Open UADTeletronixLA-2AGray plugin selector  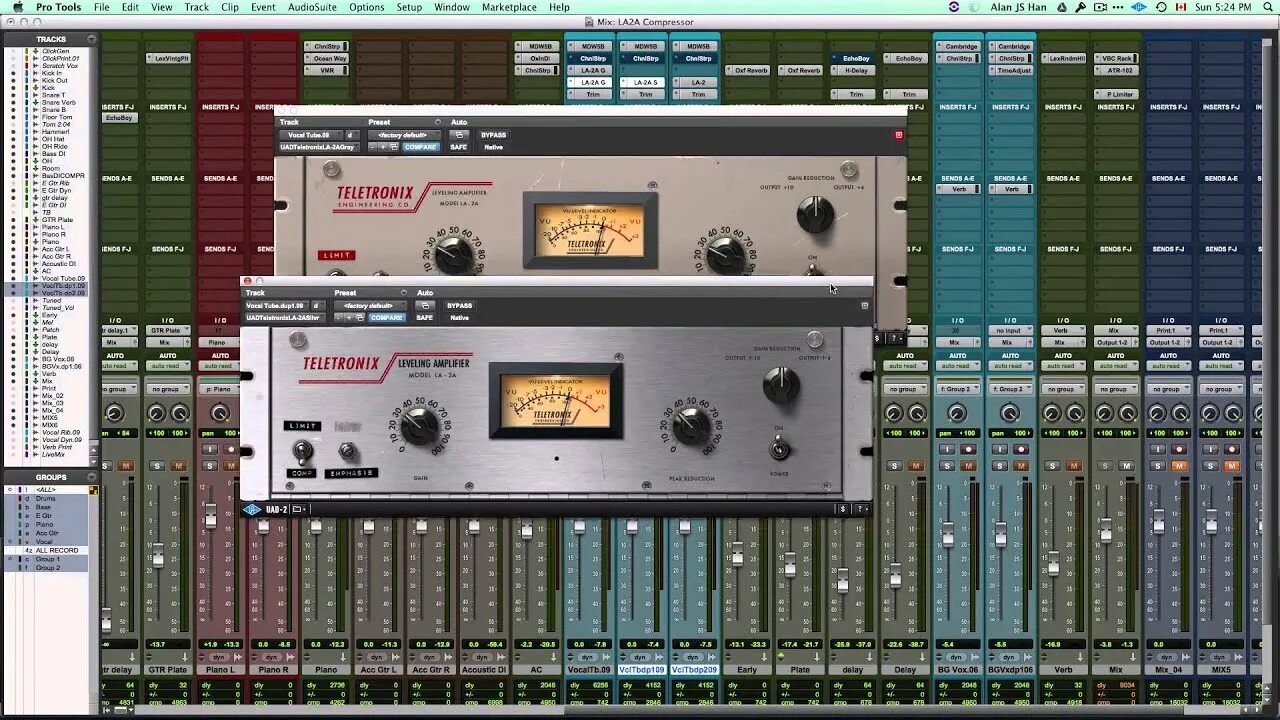point(318,147)
